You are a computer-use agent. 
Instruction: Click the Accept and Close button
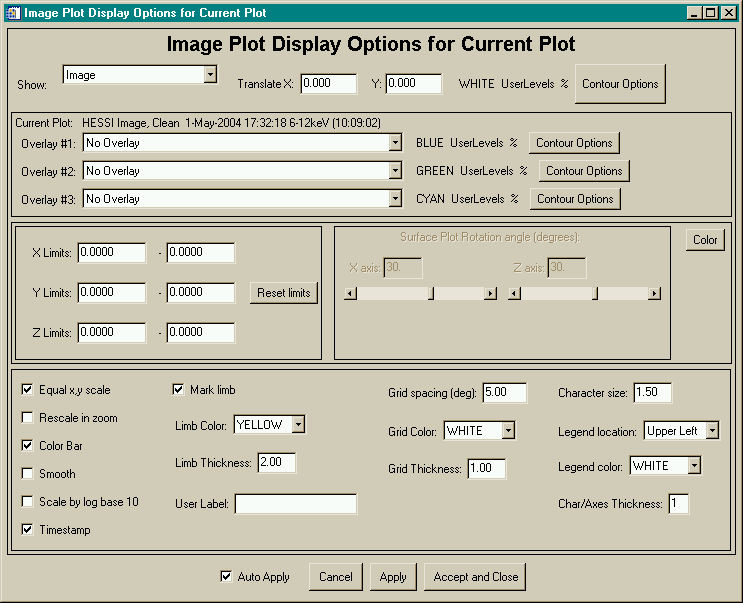coord(475,577)
